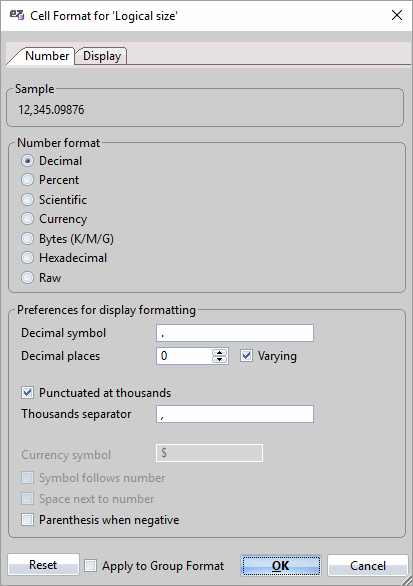Switch to the Display tab

pos(102,56)
